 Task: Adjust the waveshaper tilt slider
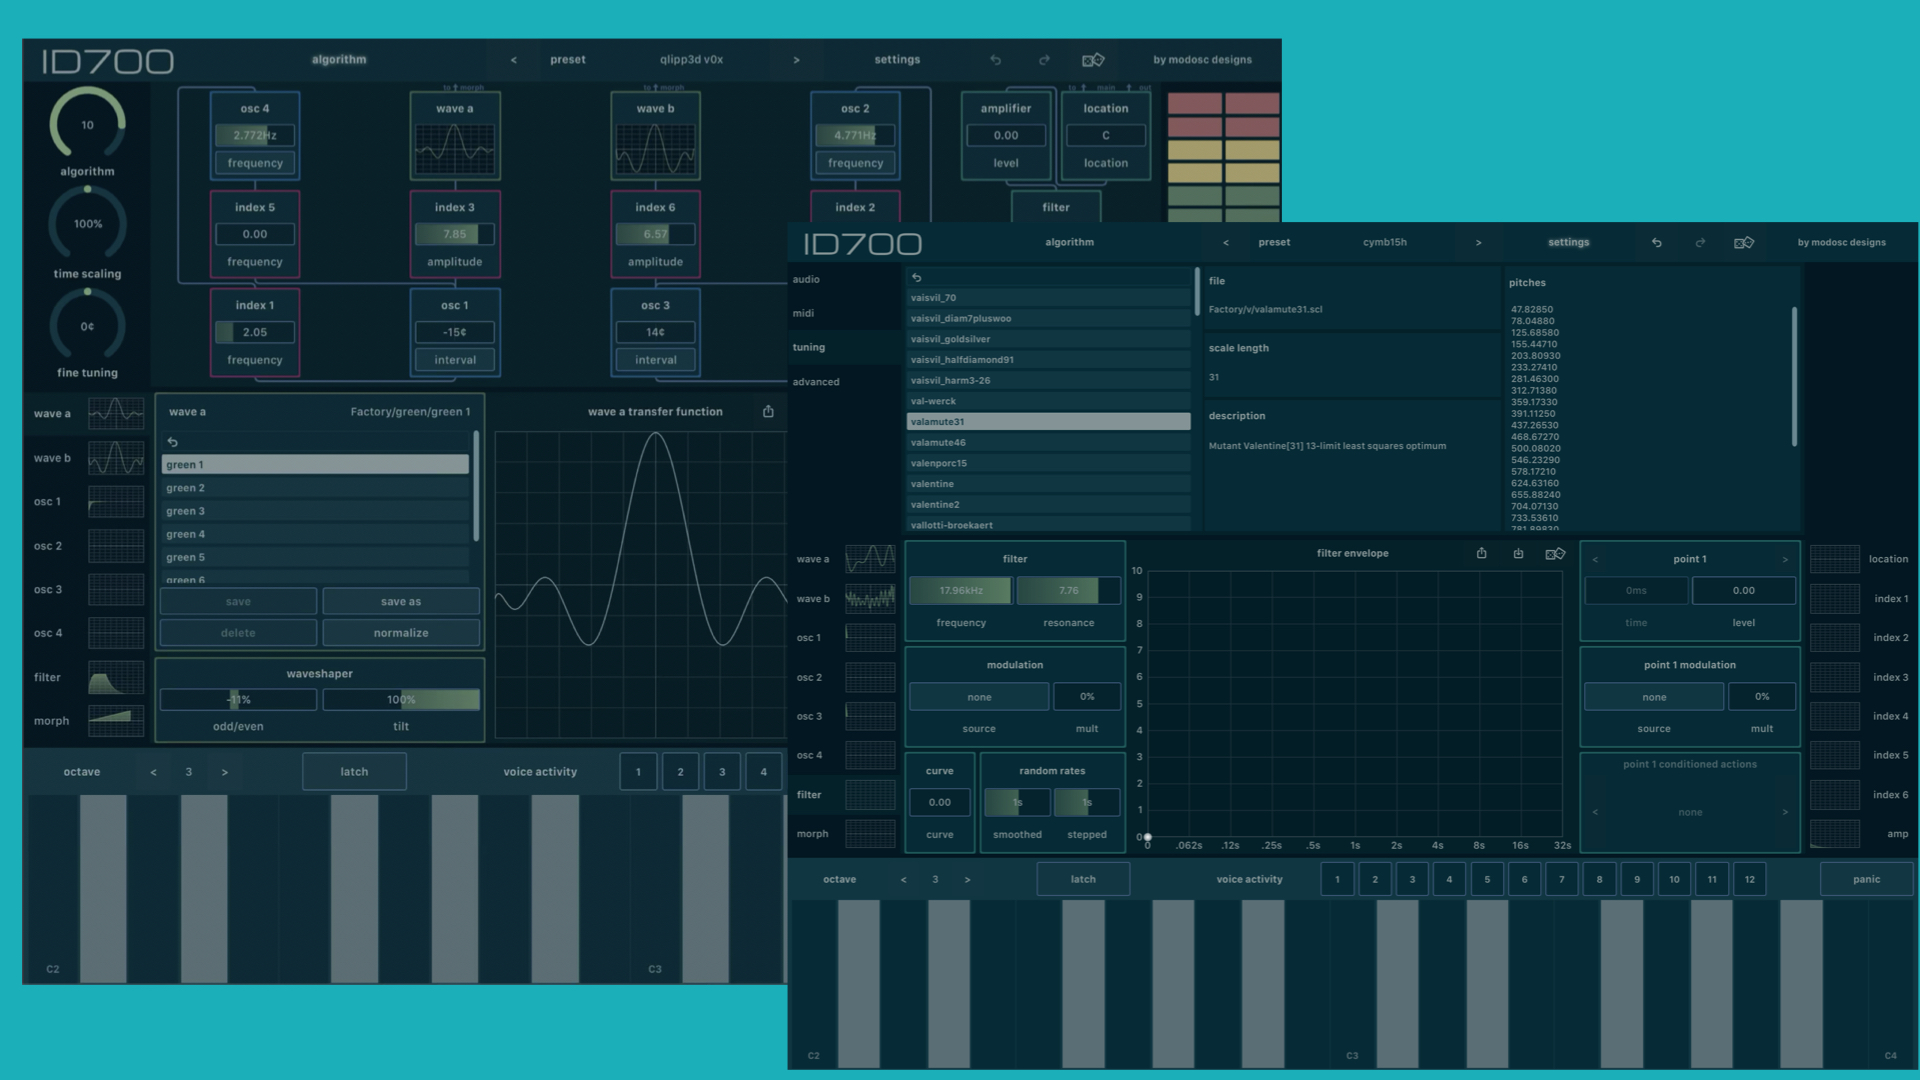pyautogui.click(x=401, y=699)
